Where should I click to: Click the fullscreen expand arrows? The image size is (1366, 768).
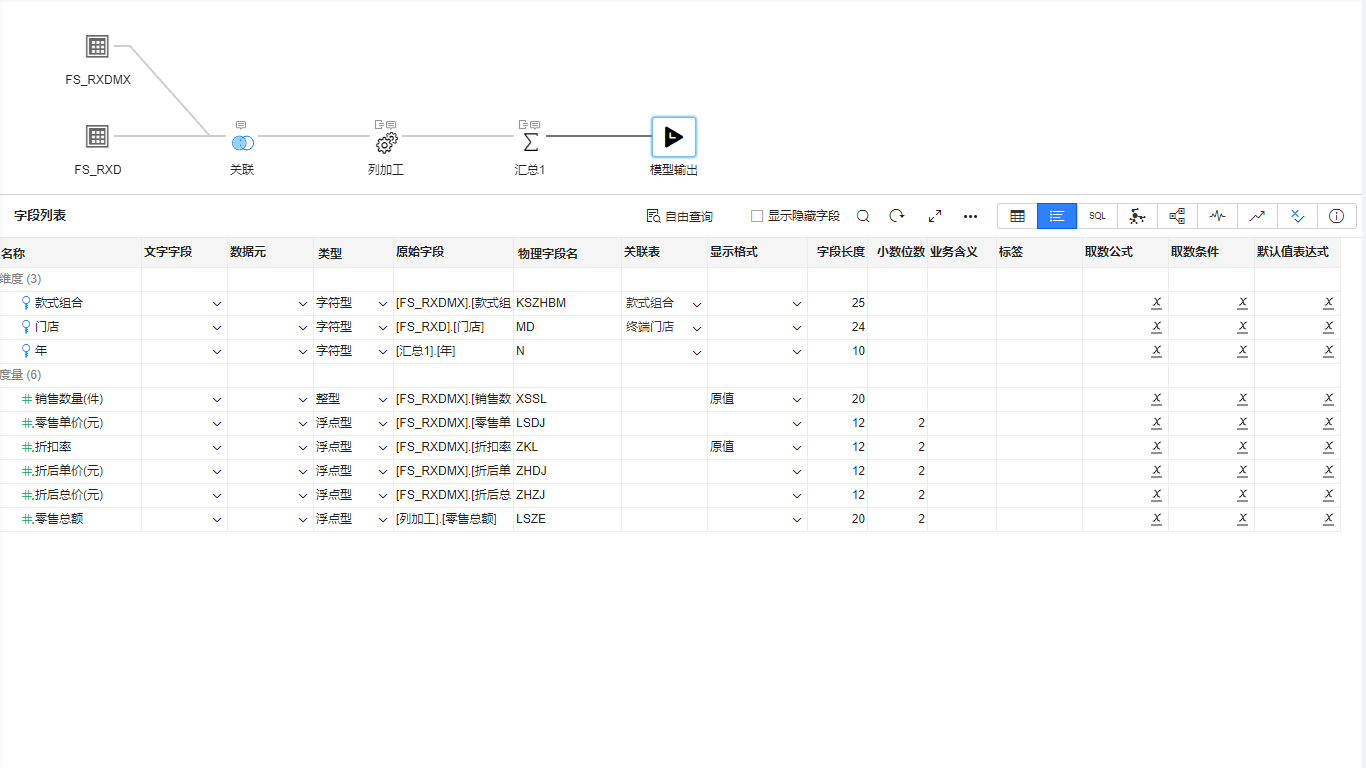tap(934, 215)
